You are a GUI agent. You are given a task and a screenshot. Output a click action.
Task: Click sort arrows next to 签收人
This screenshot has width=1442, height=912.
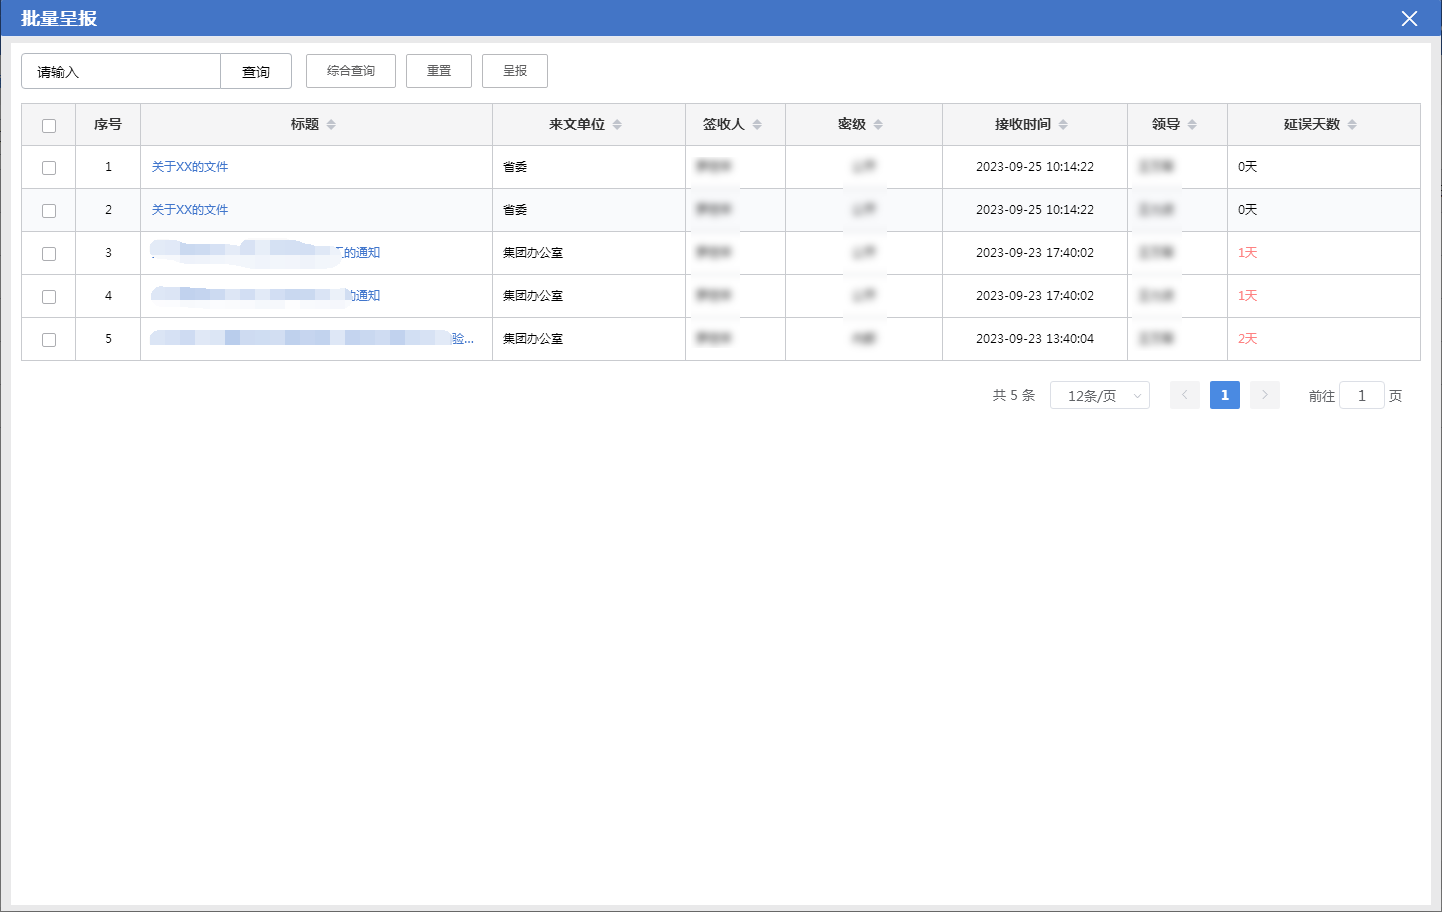point(757,125)
